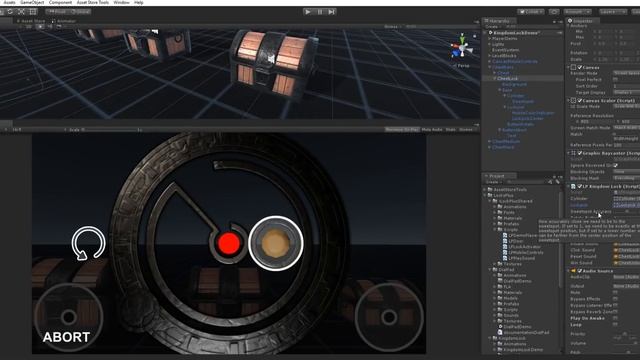Screen dimensions: 640x360
Task: Adjust the Game view Scale slider
Action: tap(110, 130)
